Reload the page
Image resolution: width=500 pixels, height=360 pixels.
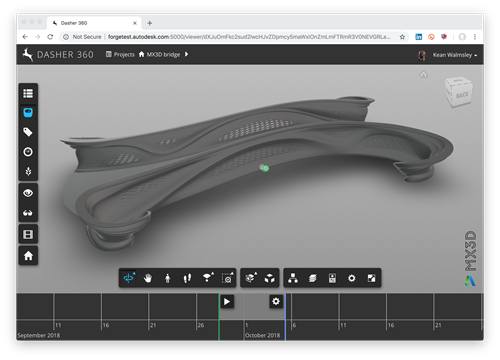pos(50,37)
